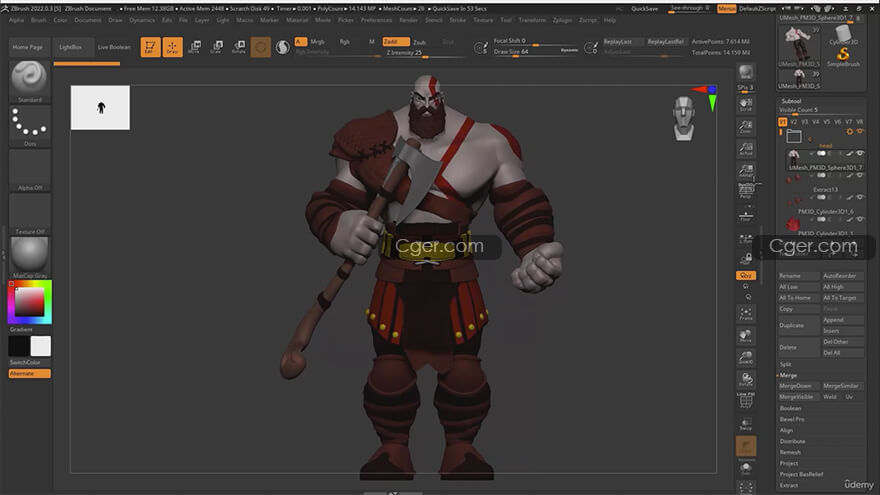Click the Rotate view icon
Image resolution: width=880 pixels, height=495 pixels.
pyautogui.click(x=745, y=379)
